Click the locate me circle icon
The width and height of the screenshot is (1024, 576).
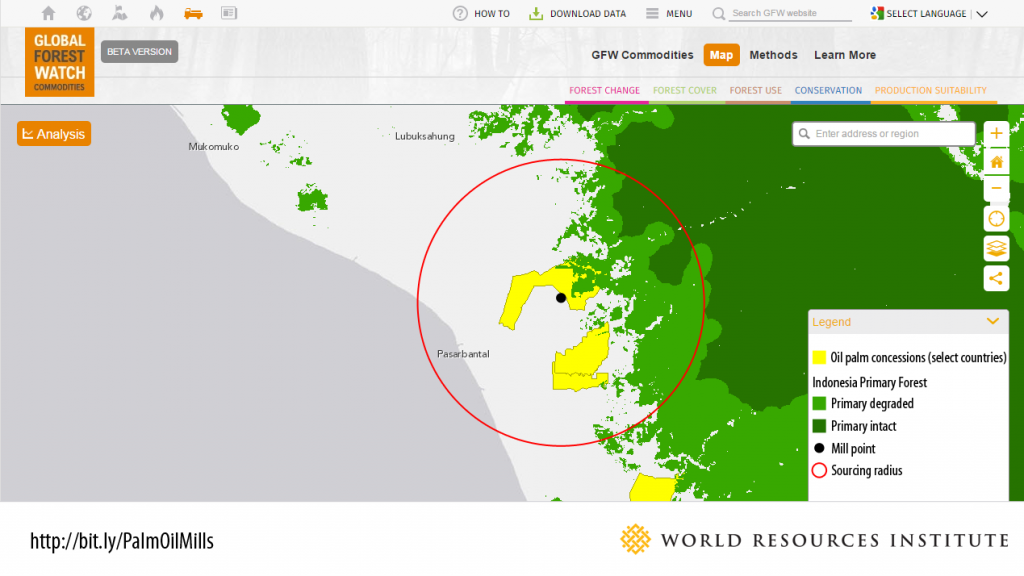(996, 219)
